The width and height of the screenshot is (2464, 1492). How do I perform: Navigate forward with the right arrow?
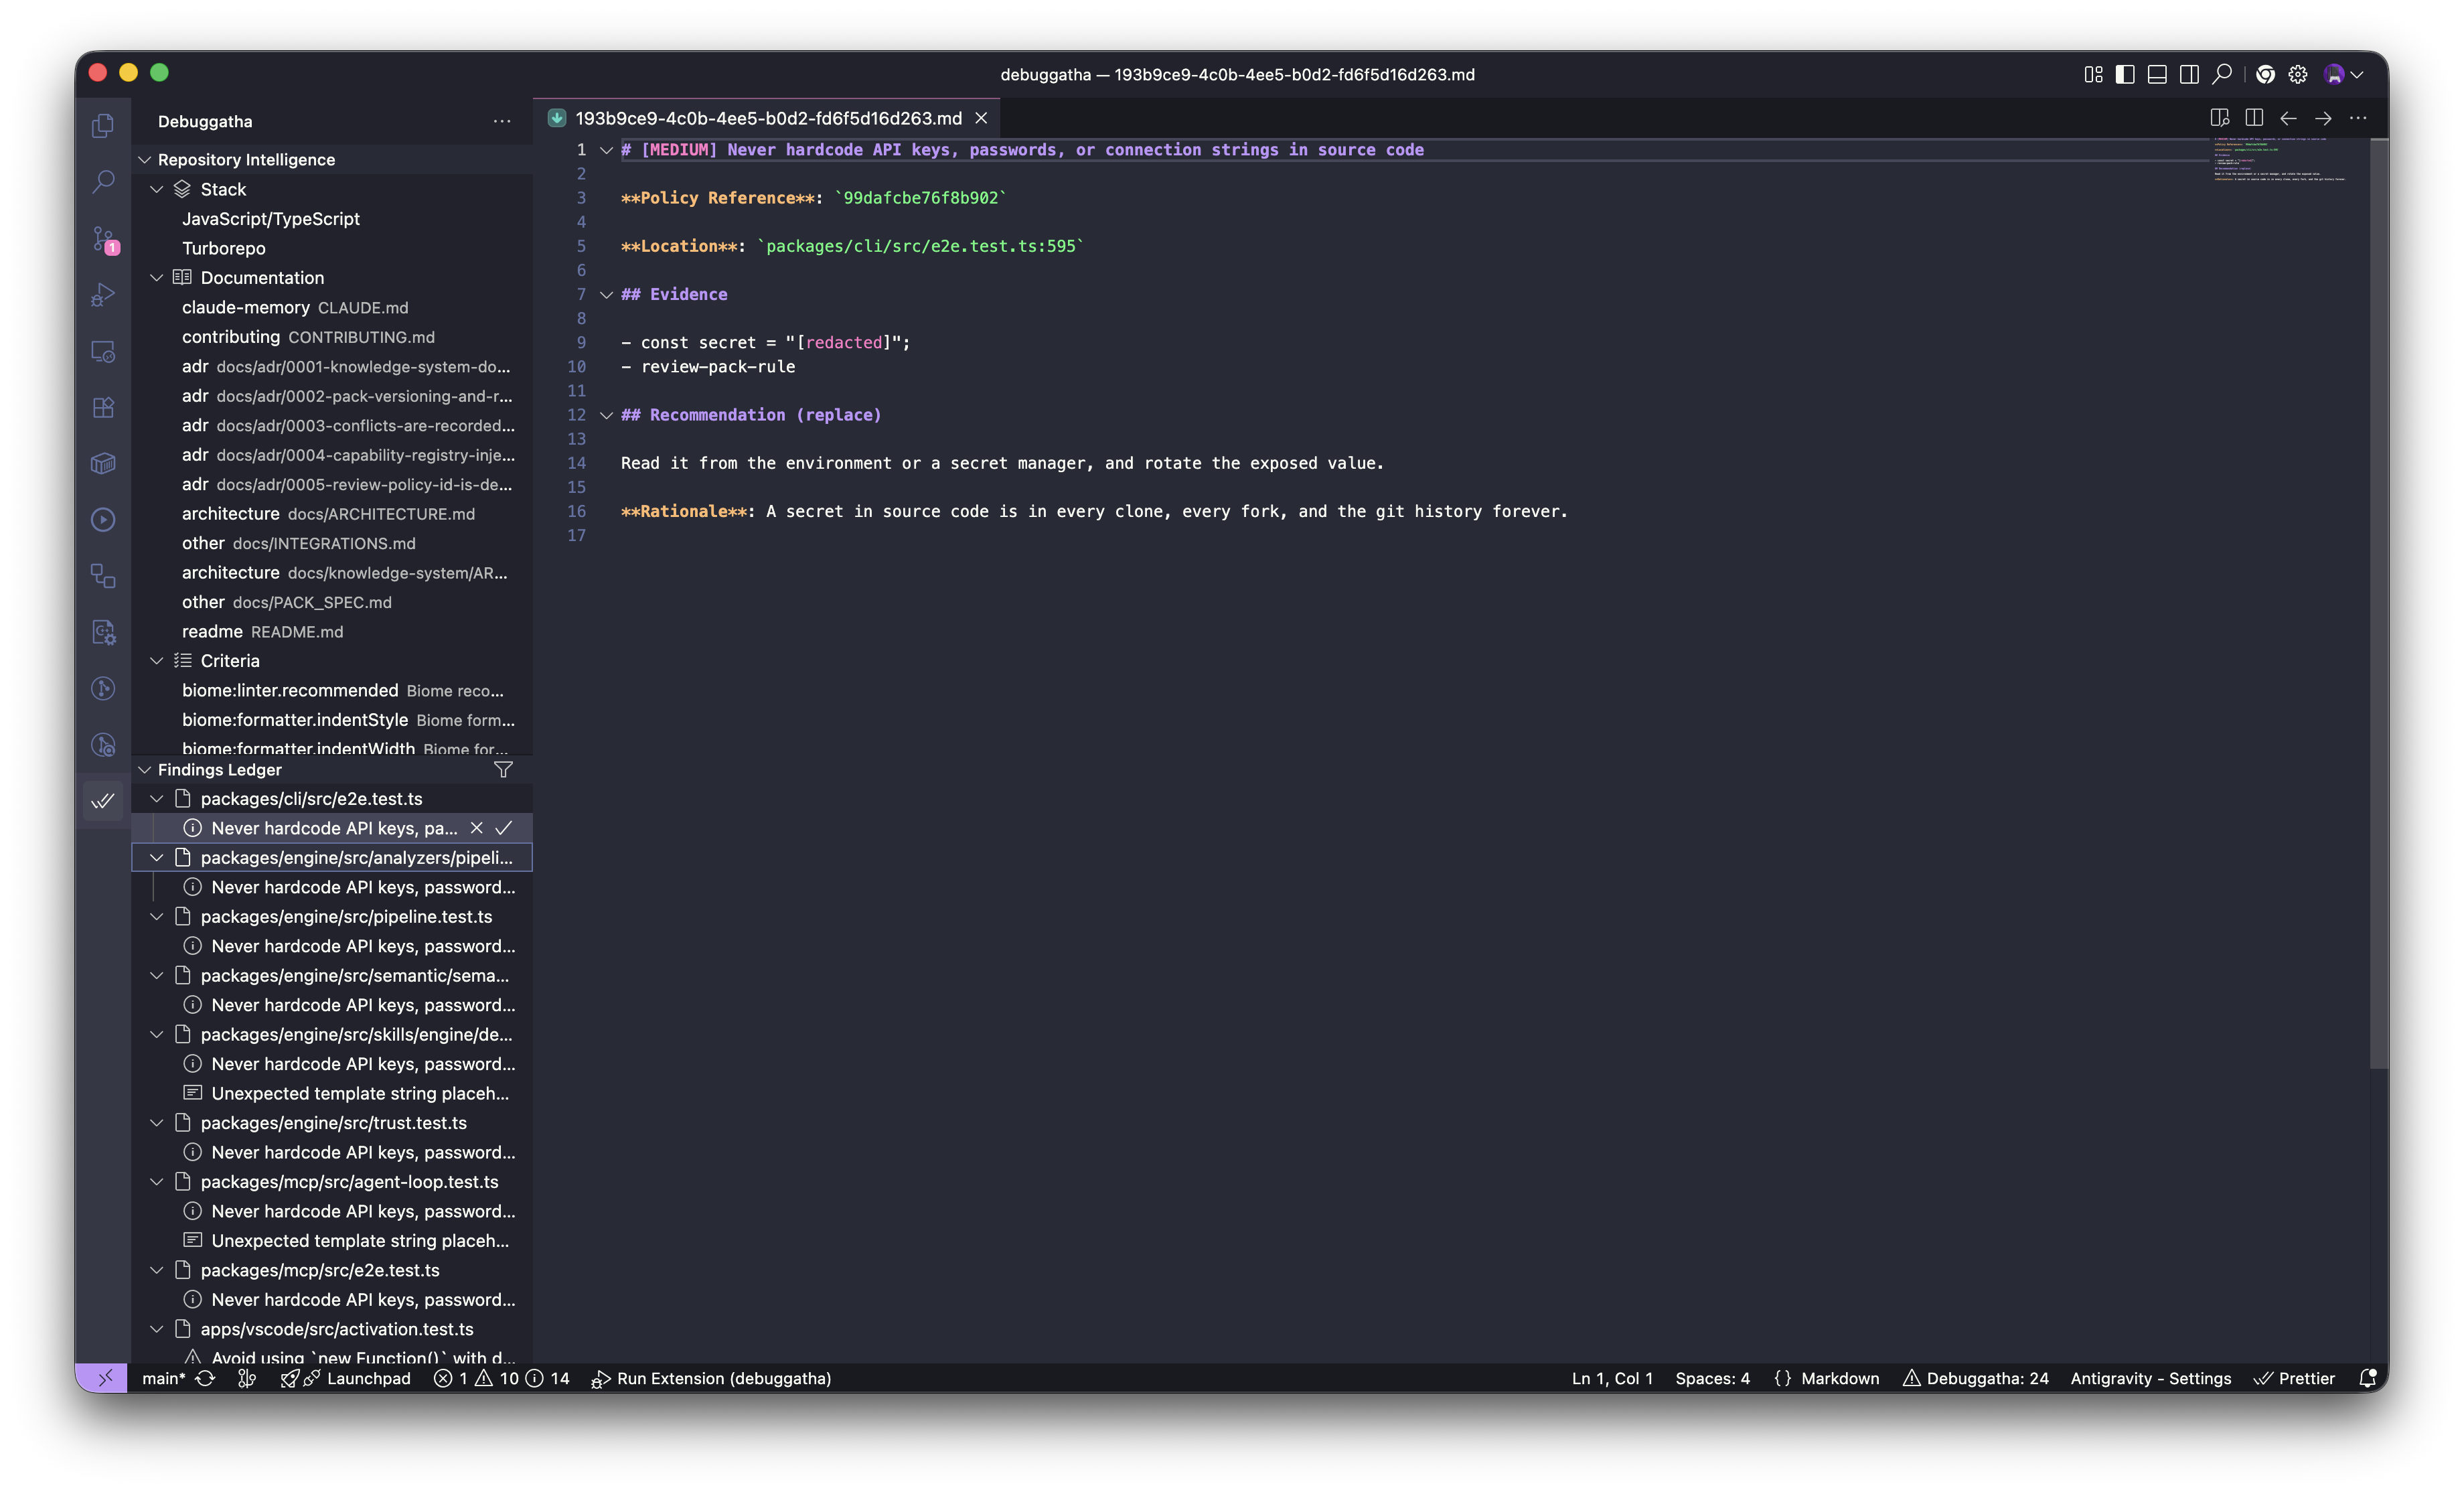(2323, 118)
